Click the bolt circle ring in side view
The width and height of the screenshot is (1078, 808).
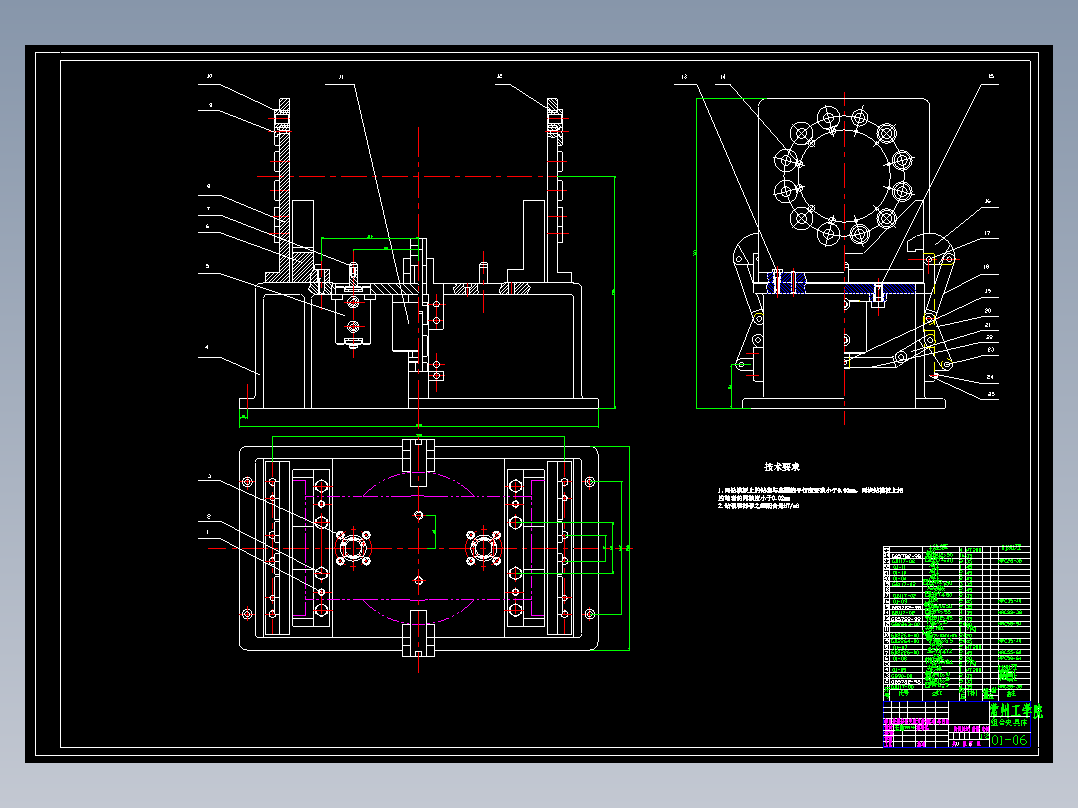(844, 175)
